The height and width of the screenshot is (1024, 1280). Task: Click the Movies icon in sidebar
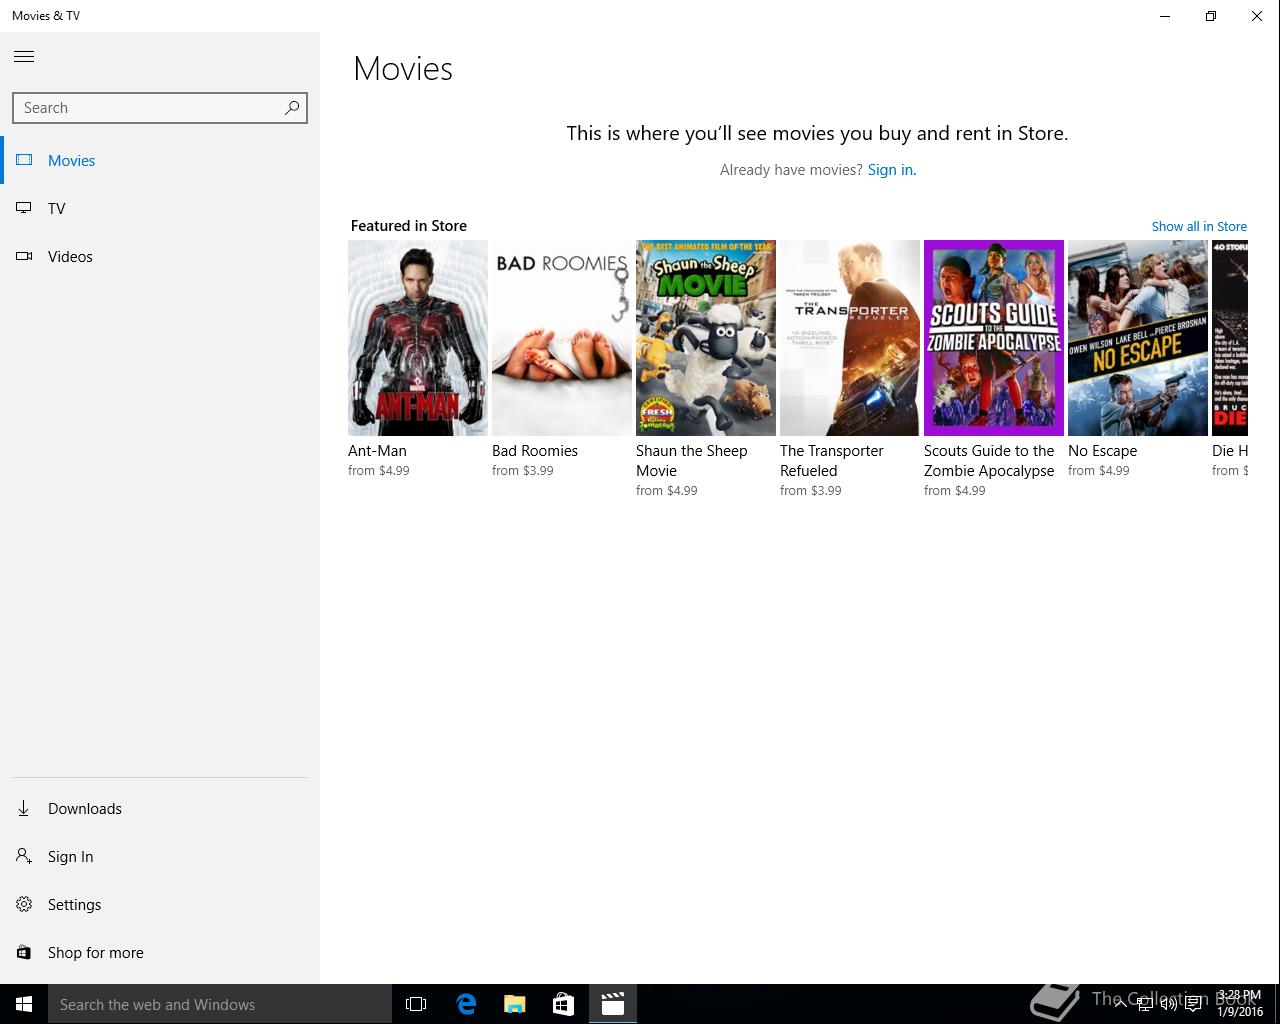coord(24,160)
